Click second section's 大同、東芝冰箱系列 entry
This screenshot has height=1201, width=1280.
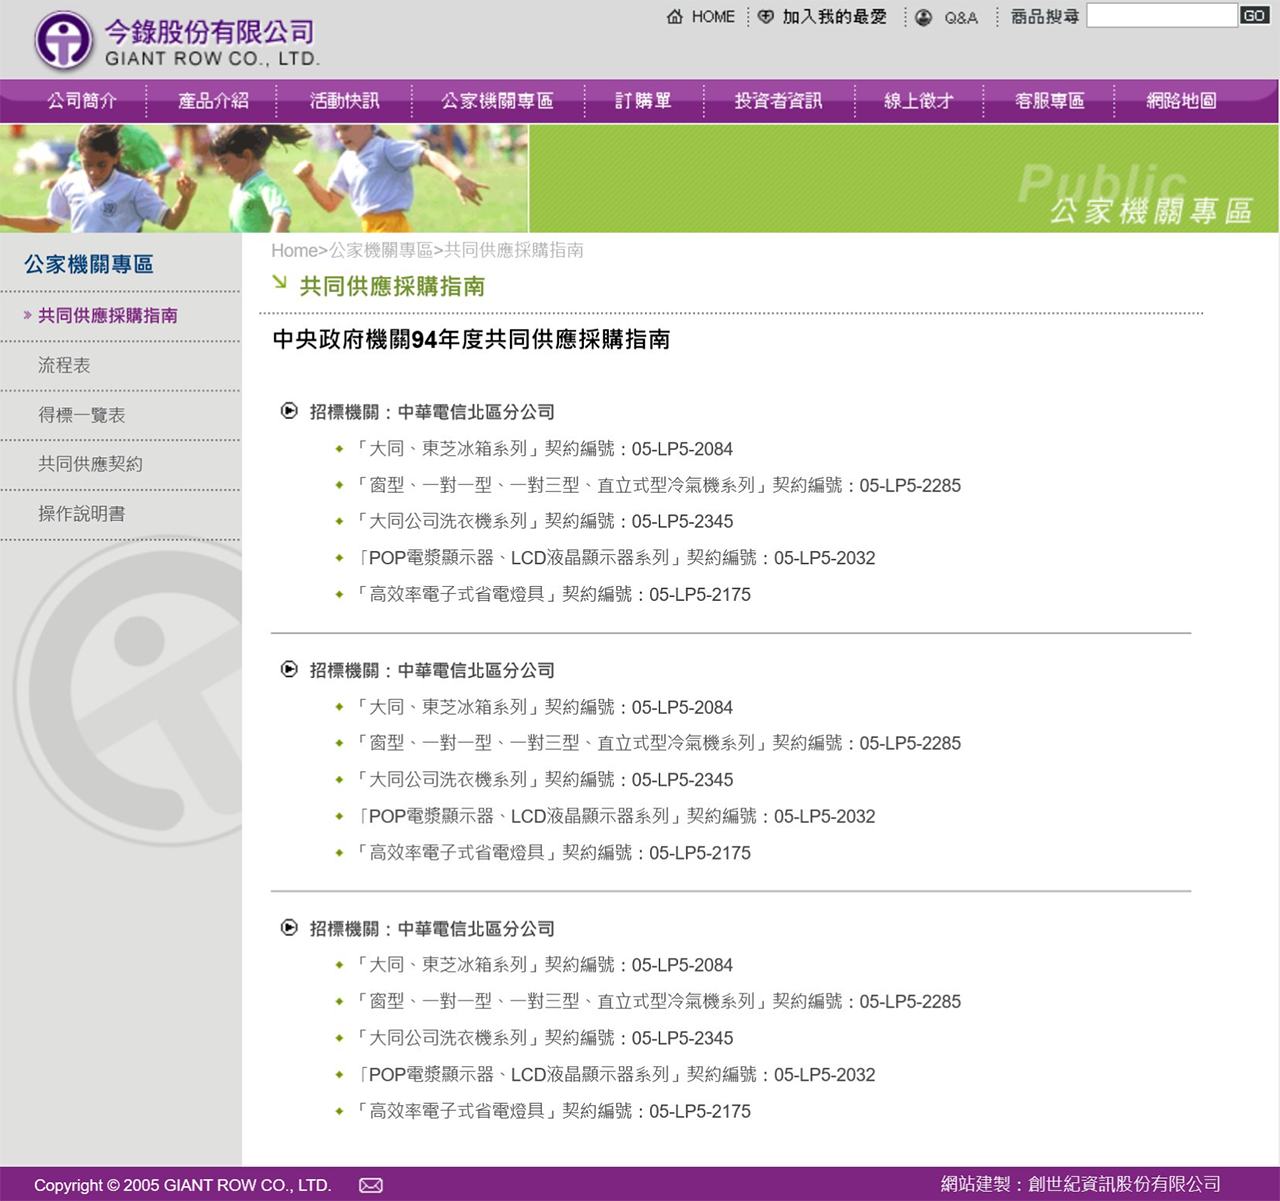point(543,707)
